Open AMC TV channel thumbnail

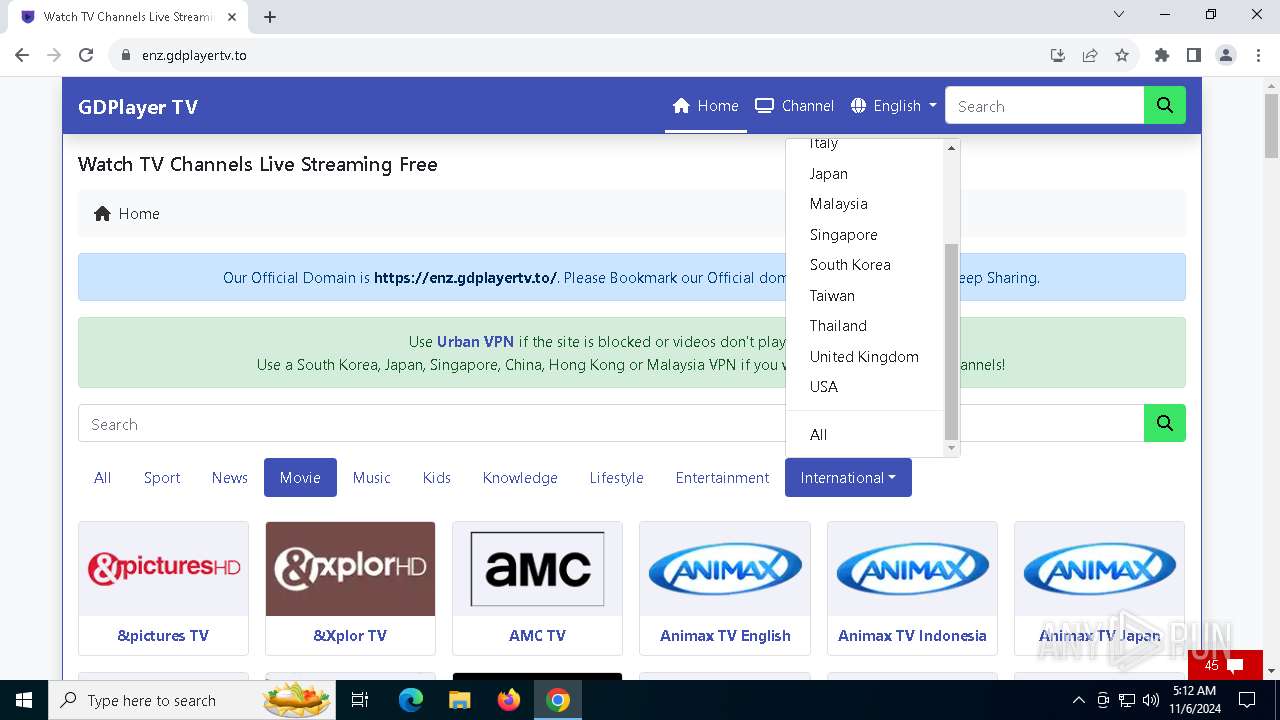tap(537, 569)
